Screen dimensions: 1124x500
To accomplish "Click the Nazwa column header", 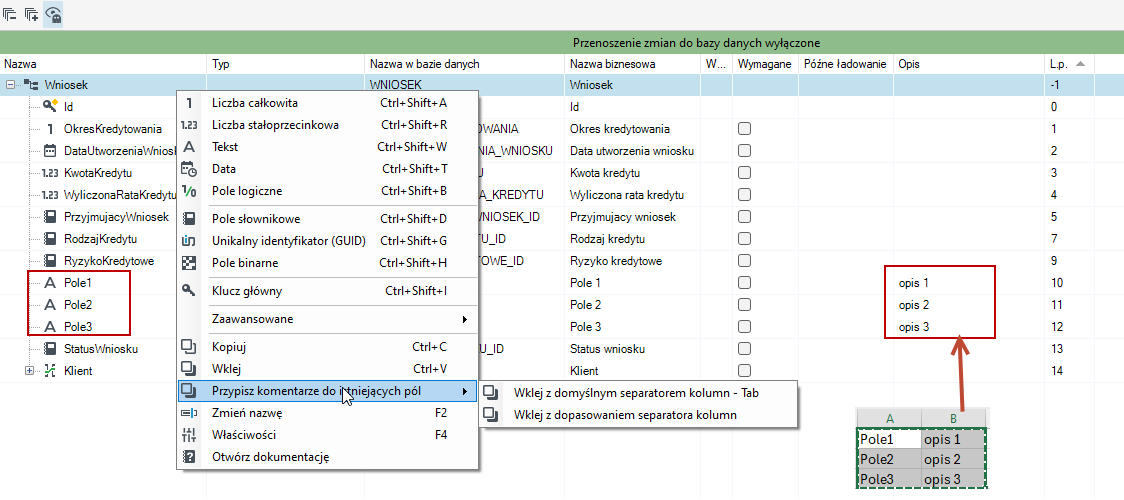I will [x=103, y=64].
